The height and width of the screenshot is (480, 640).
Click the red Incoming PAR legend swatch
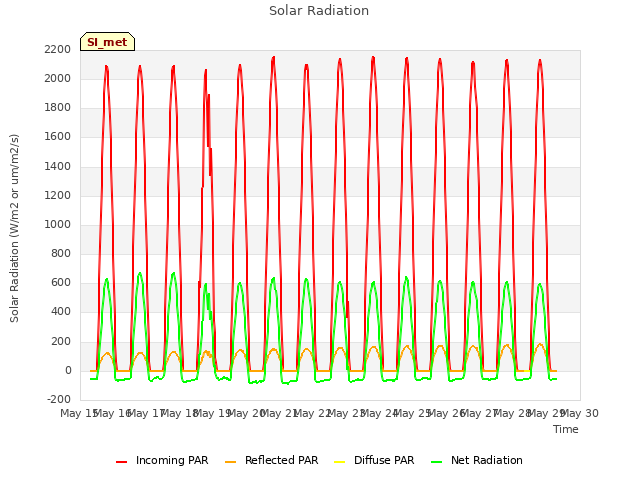122,462
